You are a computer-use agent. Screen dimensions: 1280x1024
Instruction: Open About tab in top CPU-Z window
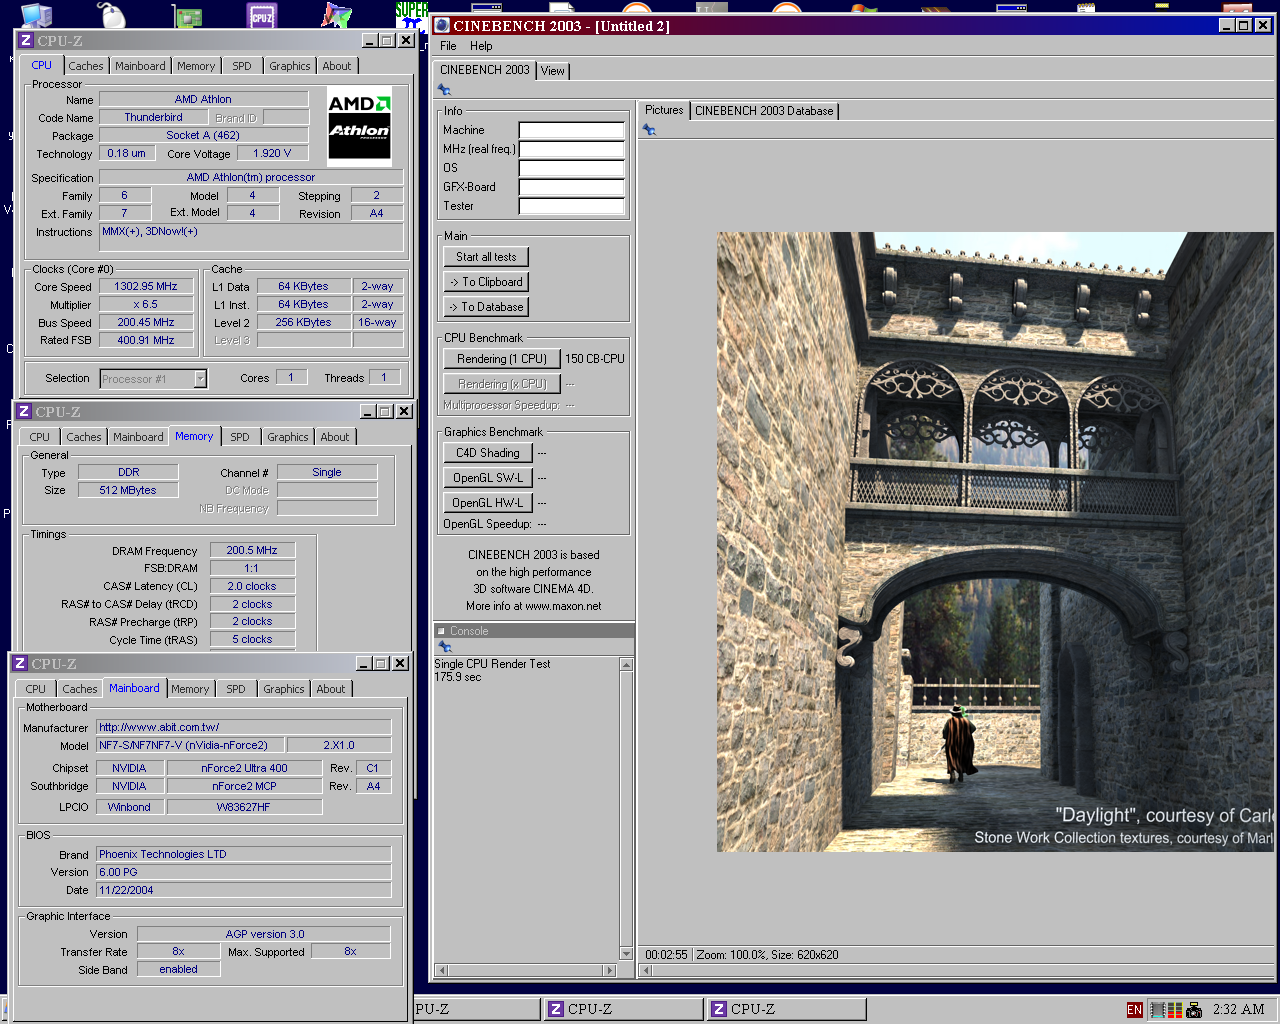(x=337, y=66)
